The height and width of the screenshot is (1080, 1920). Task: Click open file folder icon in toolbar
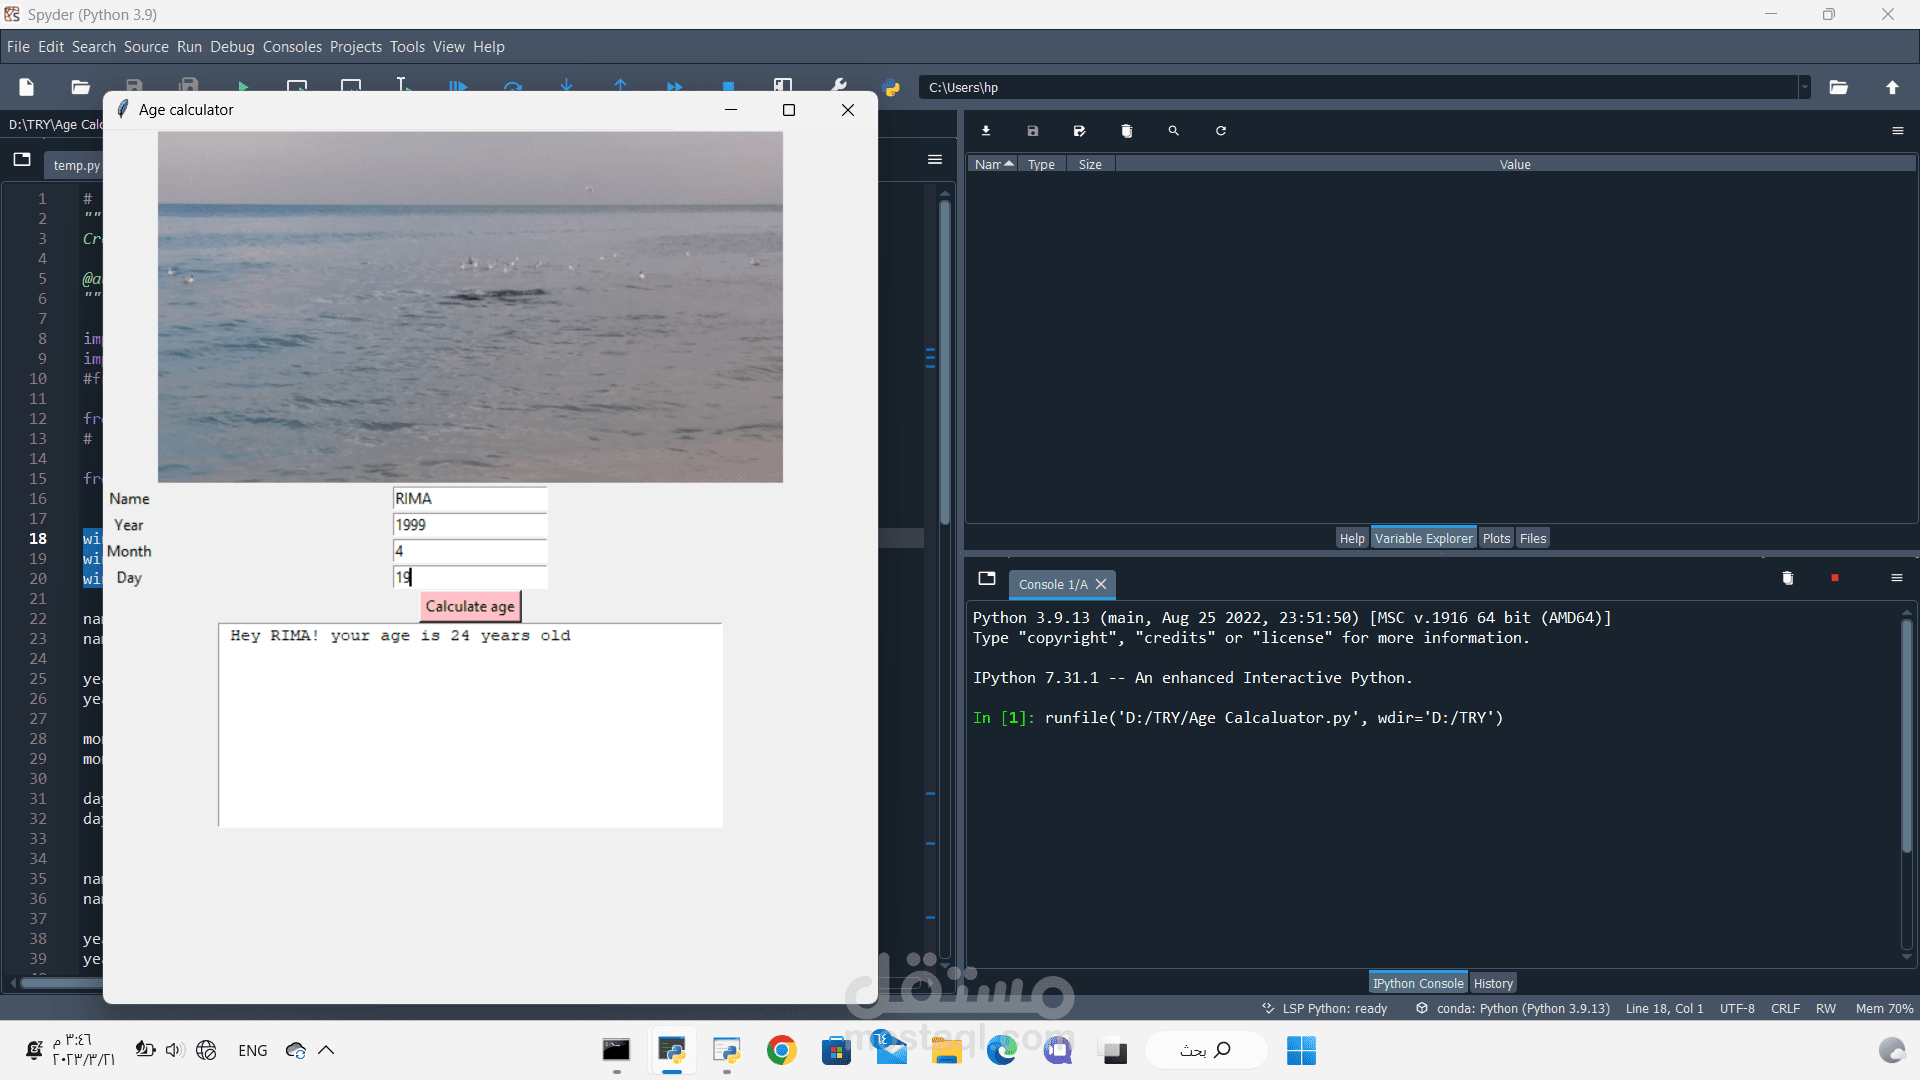pyautogui.click(x=81, y=88)
